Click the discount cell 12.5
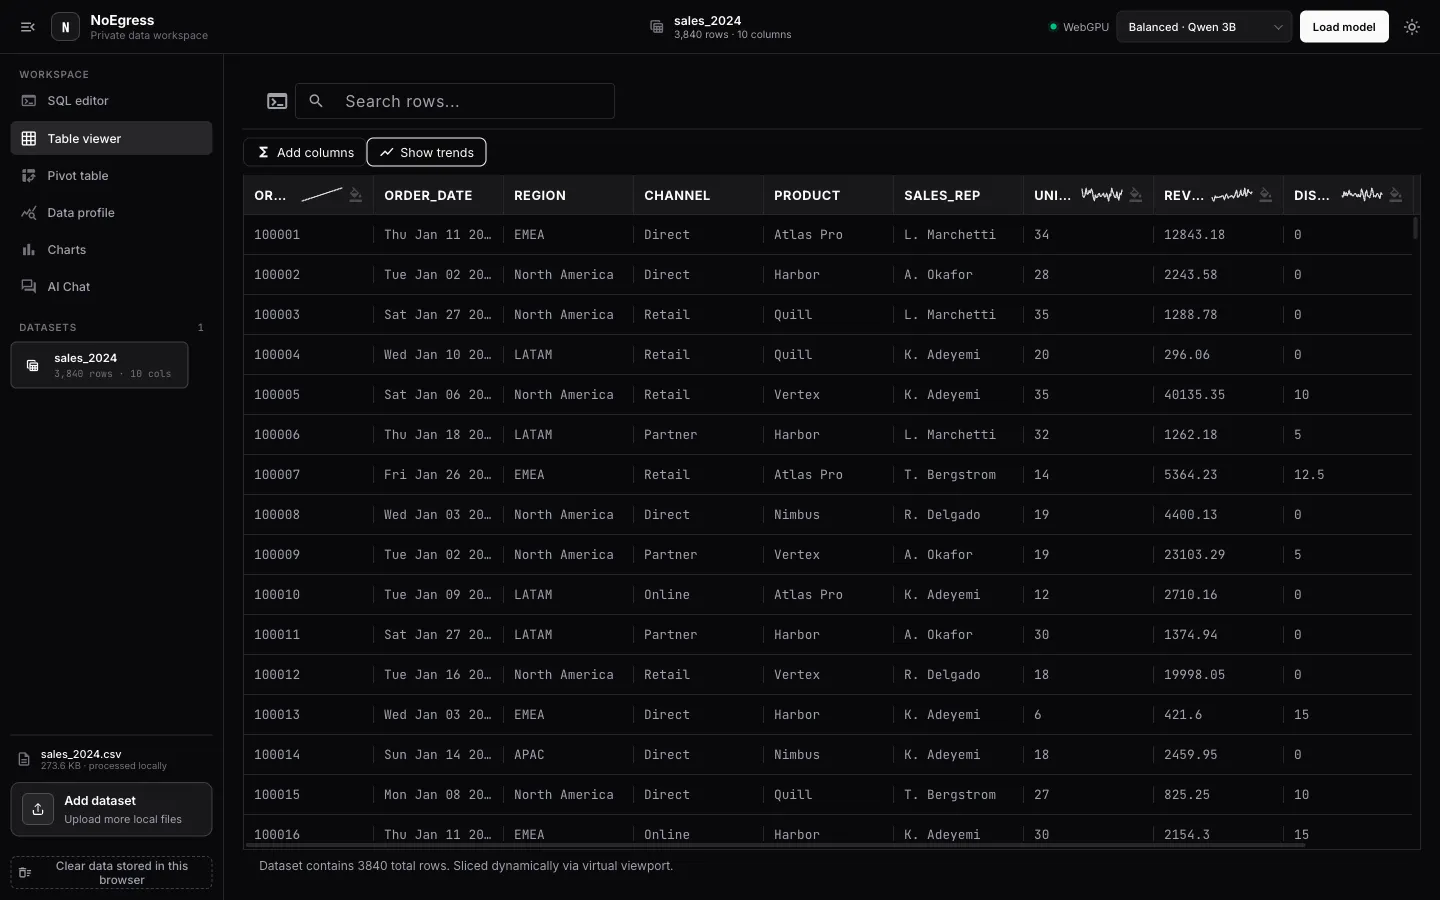Image resolution: width=1440 pixels, height=900 pixels. 1347,475
